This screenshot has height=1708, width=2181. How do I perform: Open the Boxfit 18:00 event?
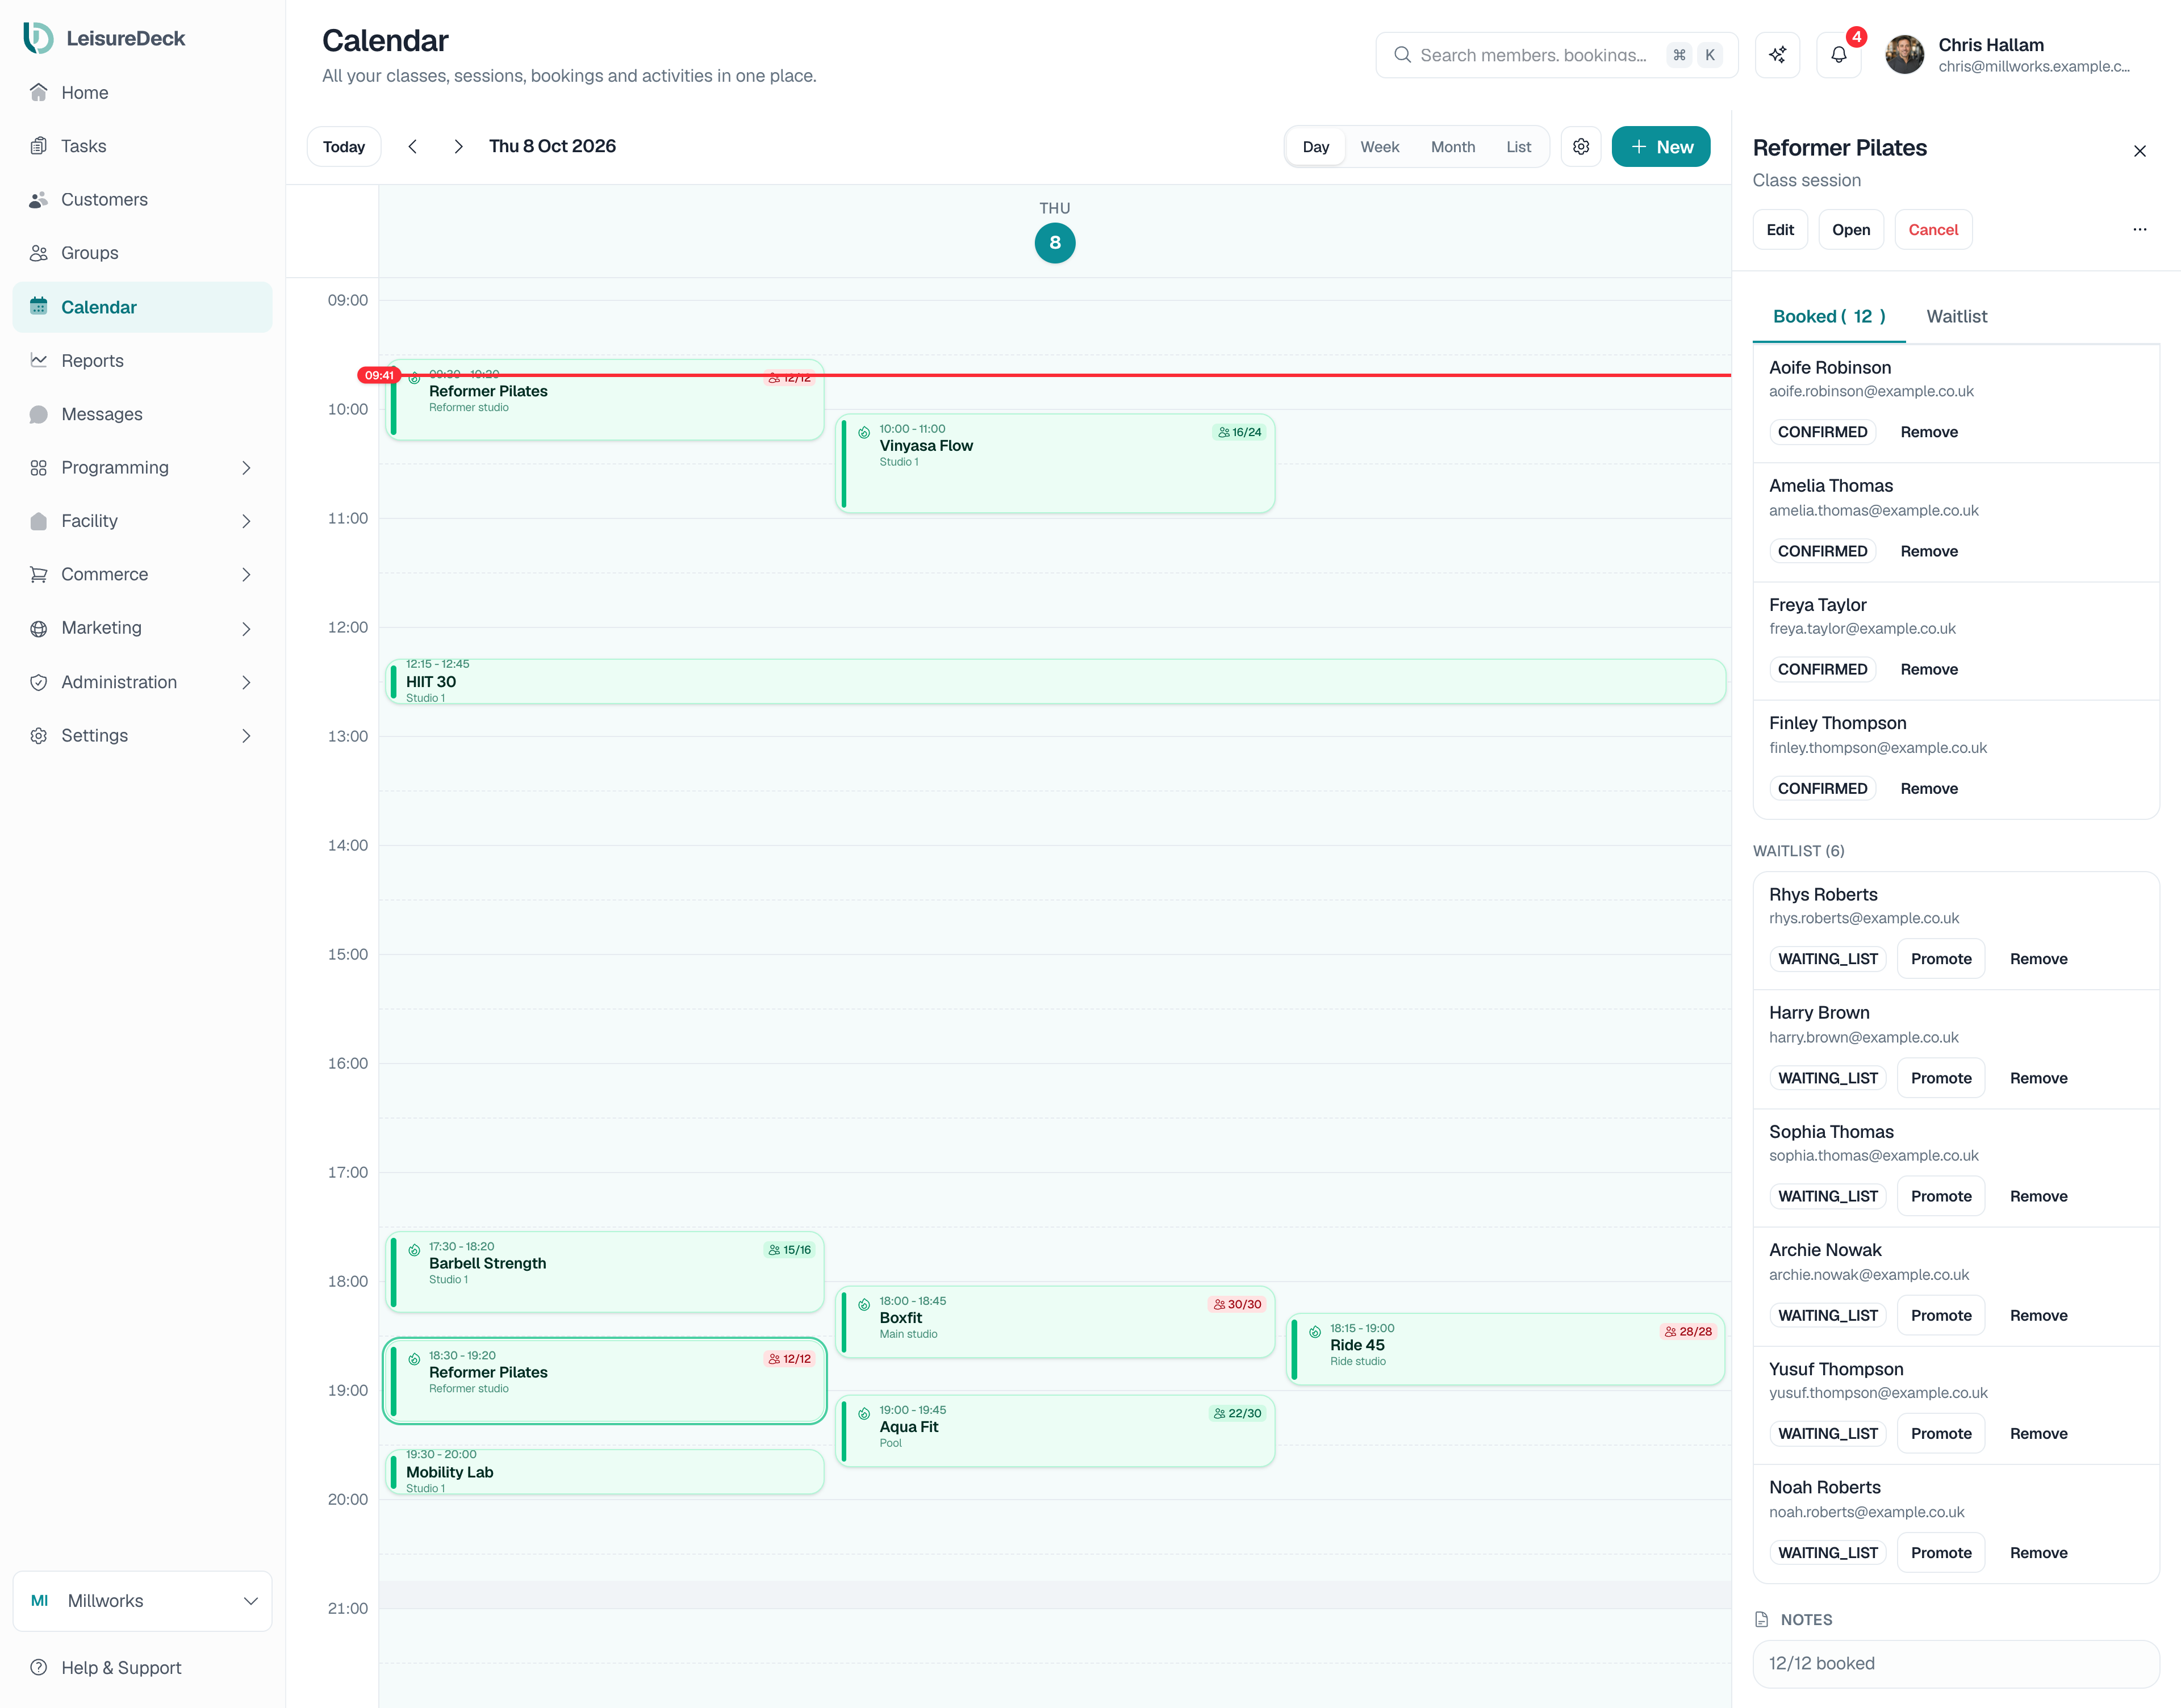point(1054,1321)
